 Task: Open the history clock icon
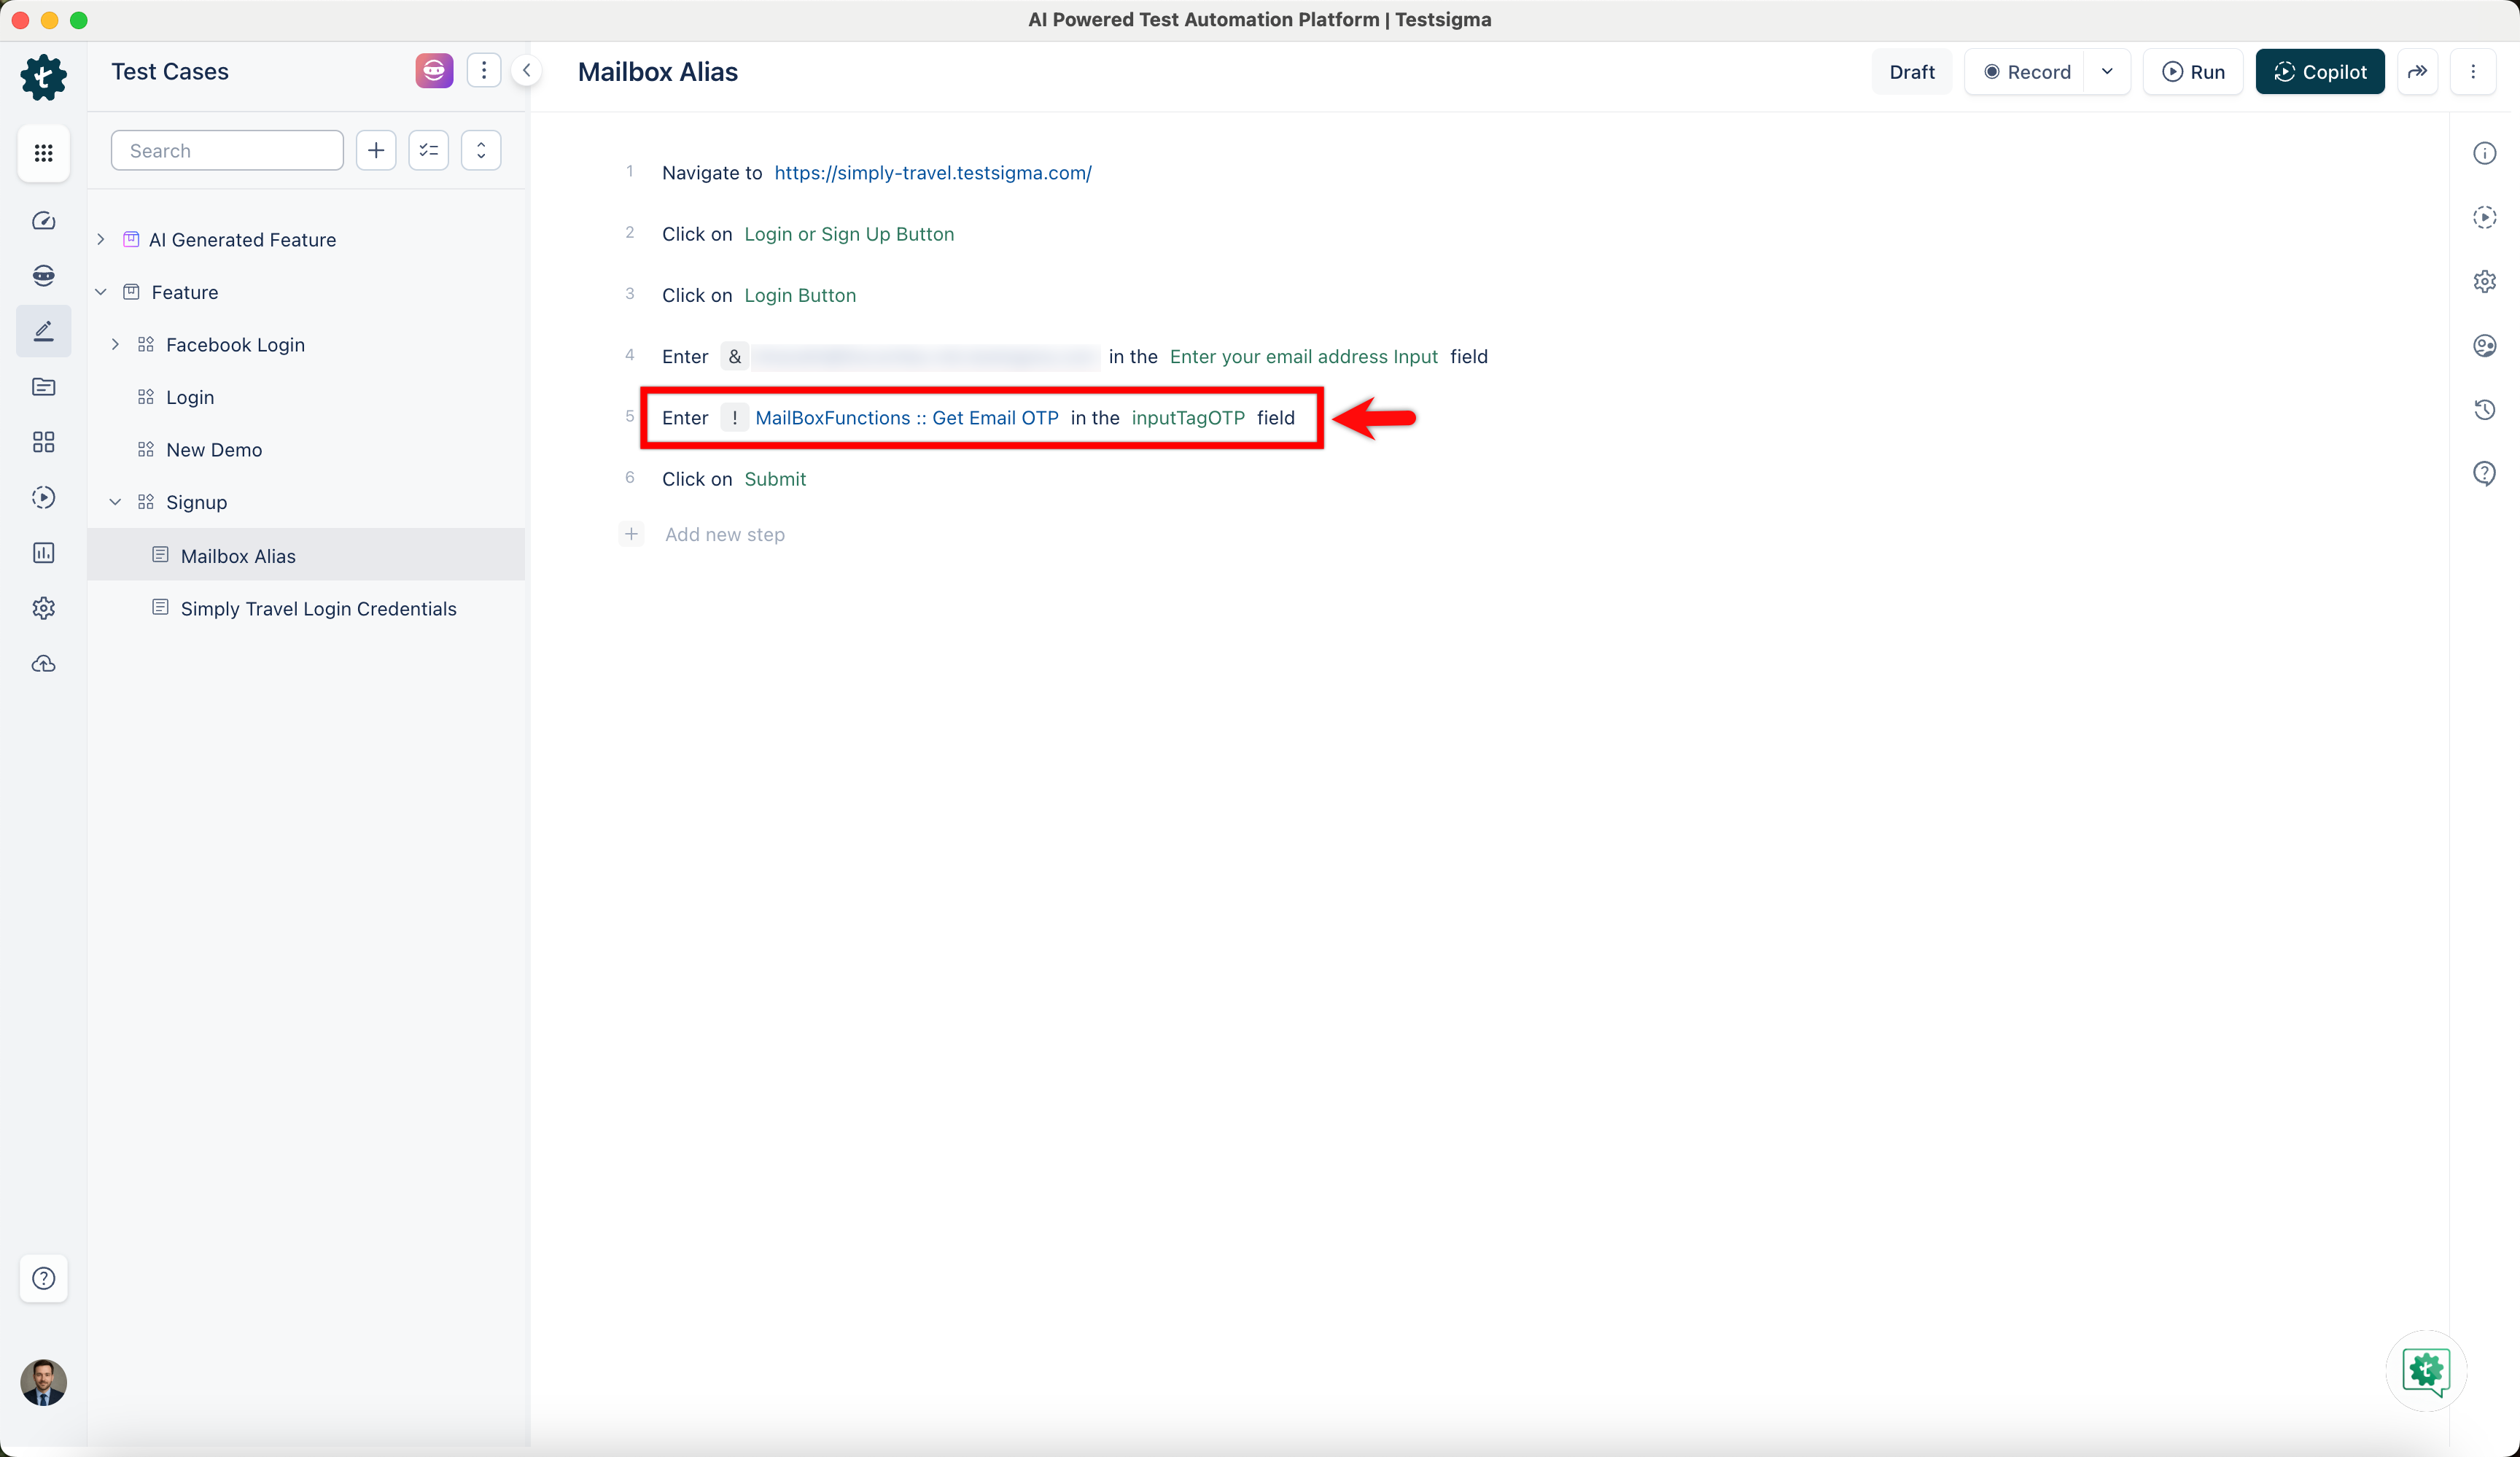point(2484,409)
